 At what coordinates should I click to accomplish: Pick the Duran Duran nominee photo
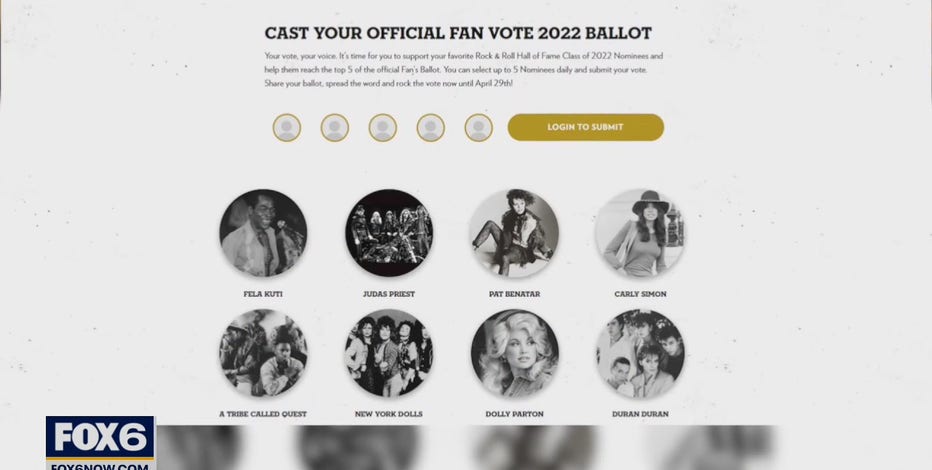pyautogui.click(x=640, y=353)
